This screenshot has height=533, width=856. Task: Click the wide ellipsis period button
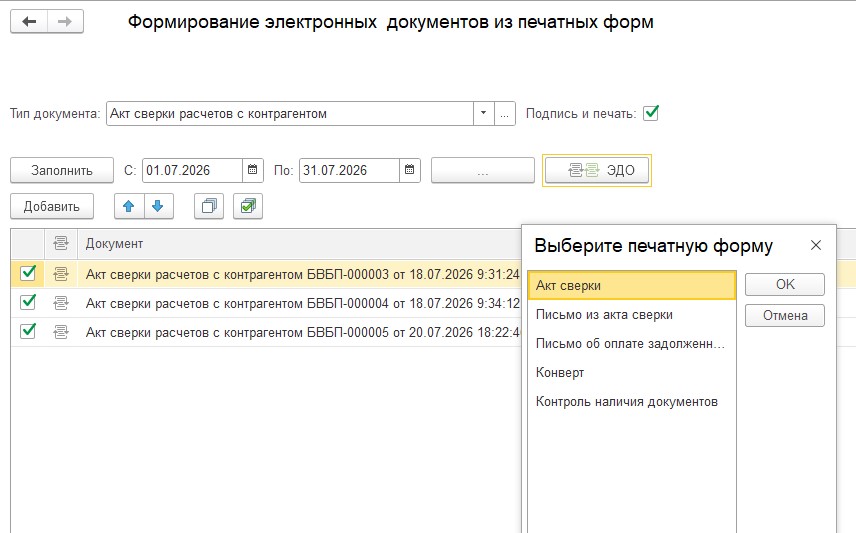pyautogui.click(x=483, y=170)
